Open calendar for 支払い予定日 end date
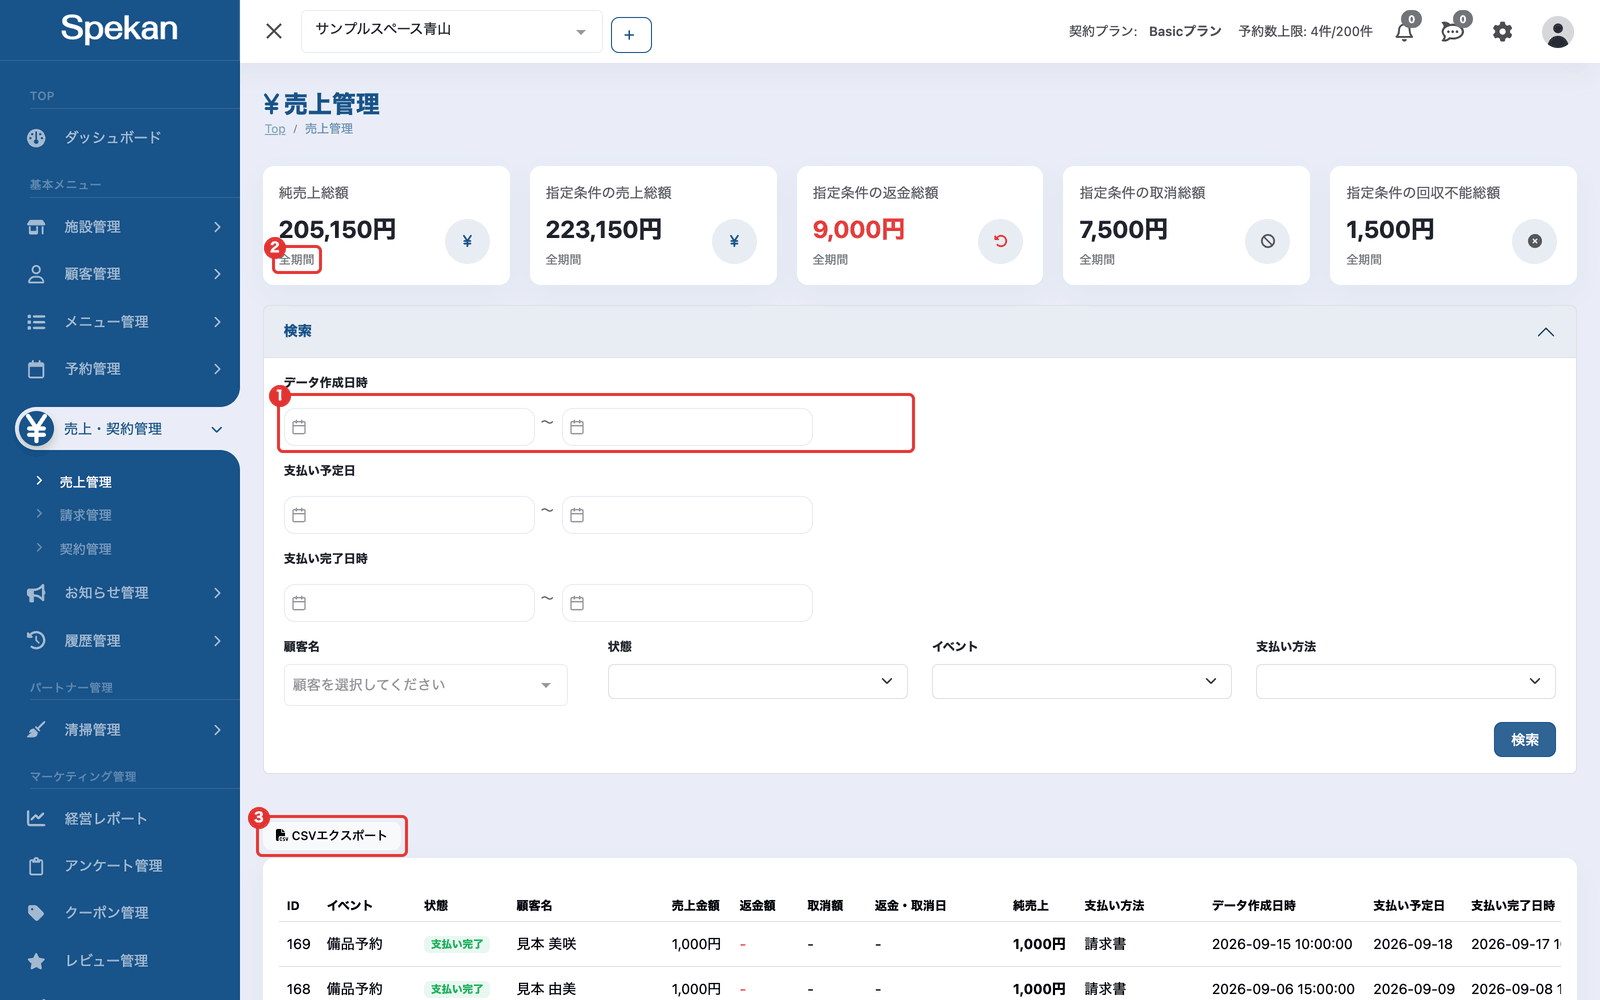The image size is (1600, 1000). point(577,515)
